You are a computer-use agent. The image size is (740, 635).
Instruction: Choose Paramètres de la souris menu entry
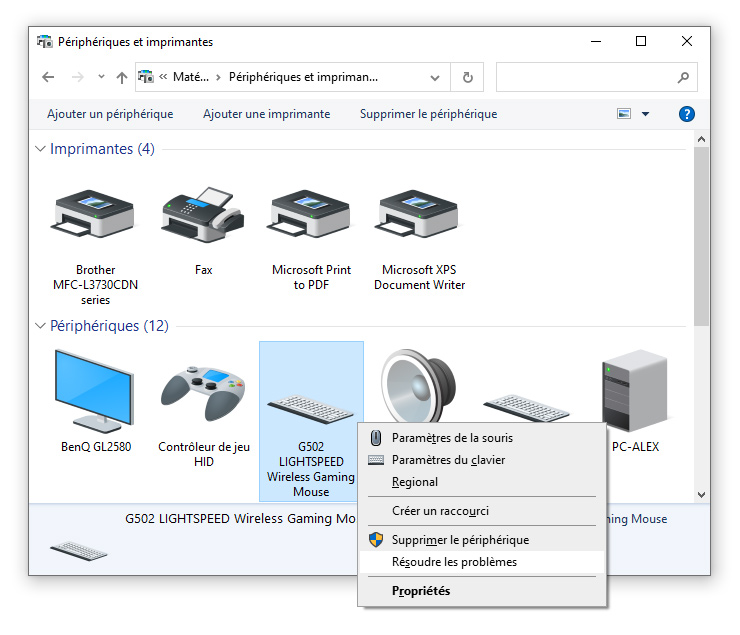tap(482, 438)
